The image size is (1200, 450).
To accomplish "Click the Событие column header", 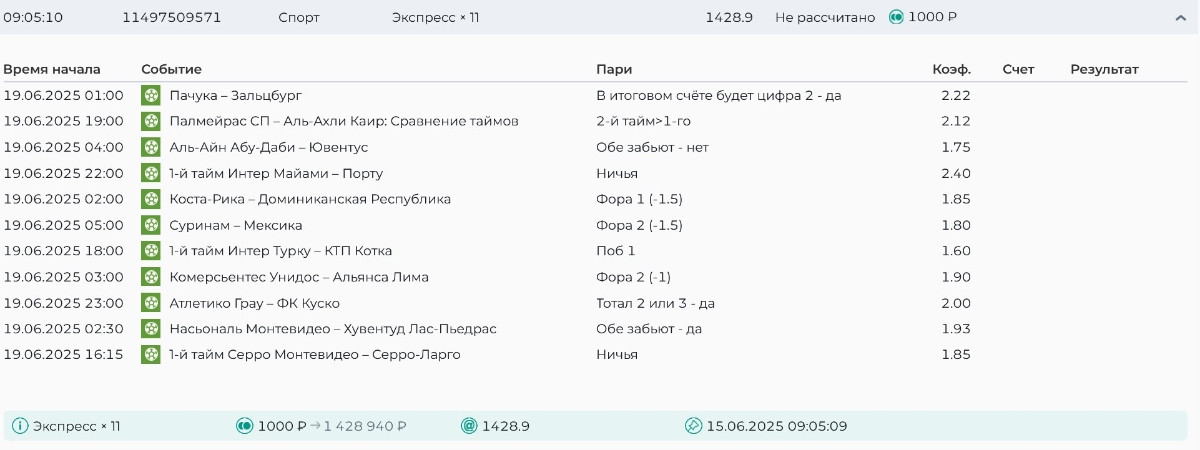I will click(x=171, y=69).
